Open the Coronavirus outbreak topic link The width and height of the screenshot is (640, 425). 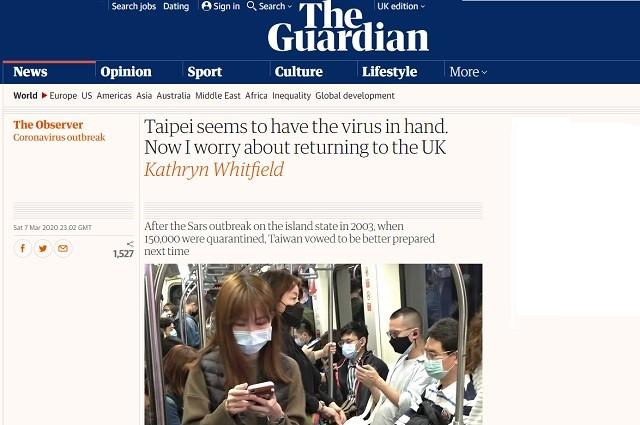pos(59,137)
